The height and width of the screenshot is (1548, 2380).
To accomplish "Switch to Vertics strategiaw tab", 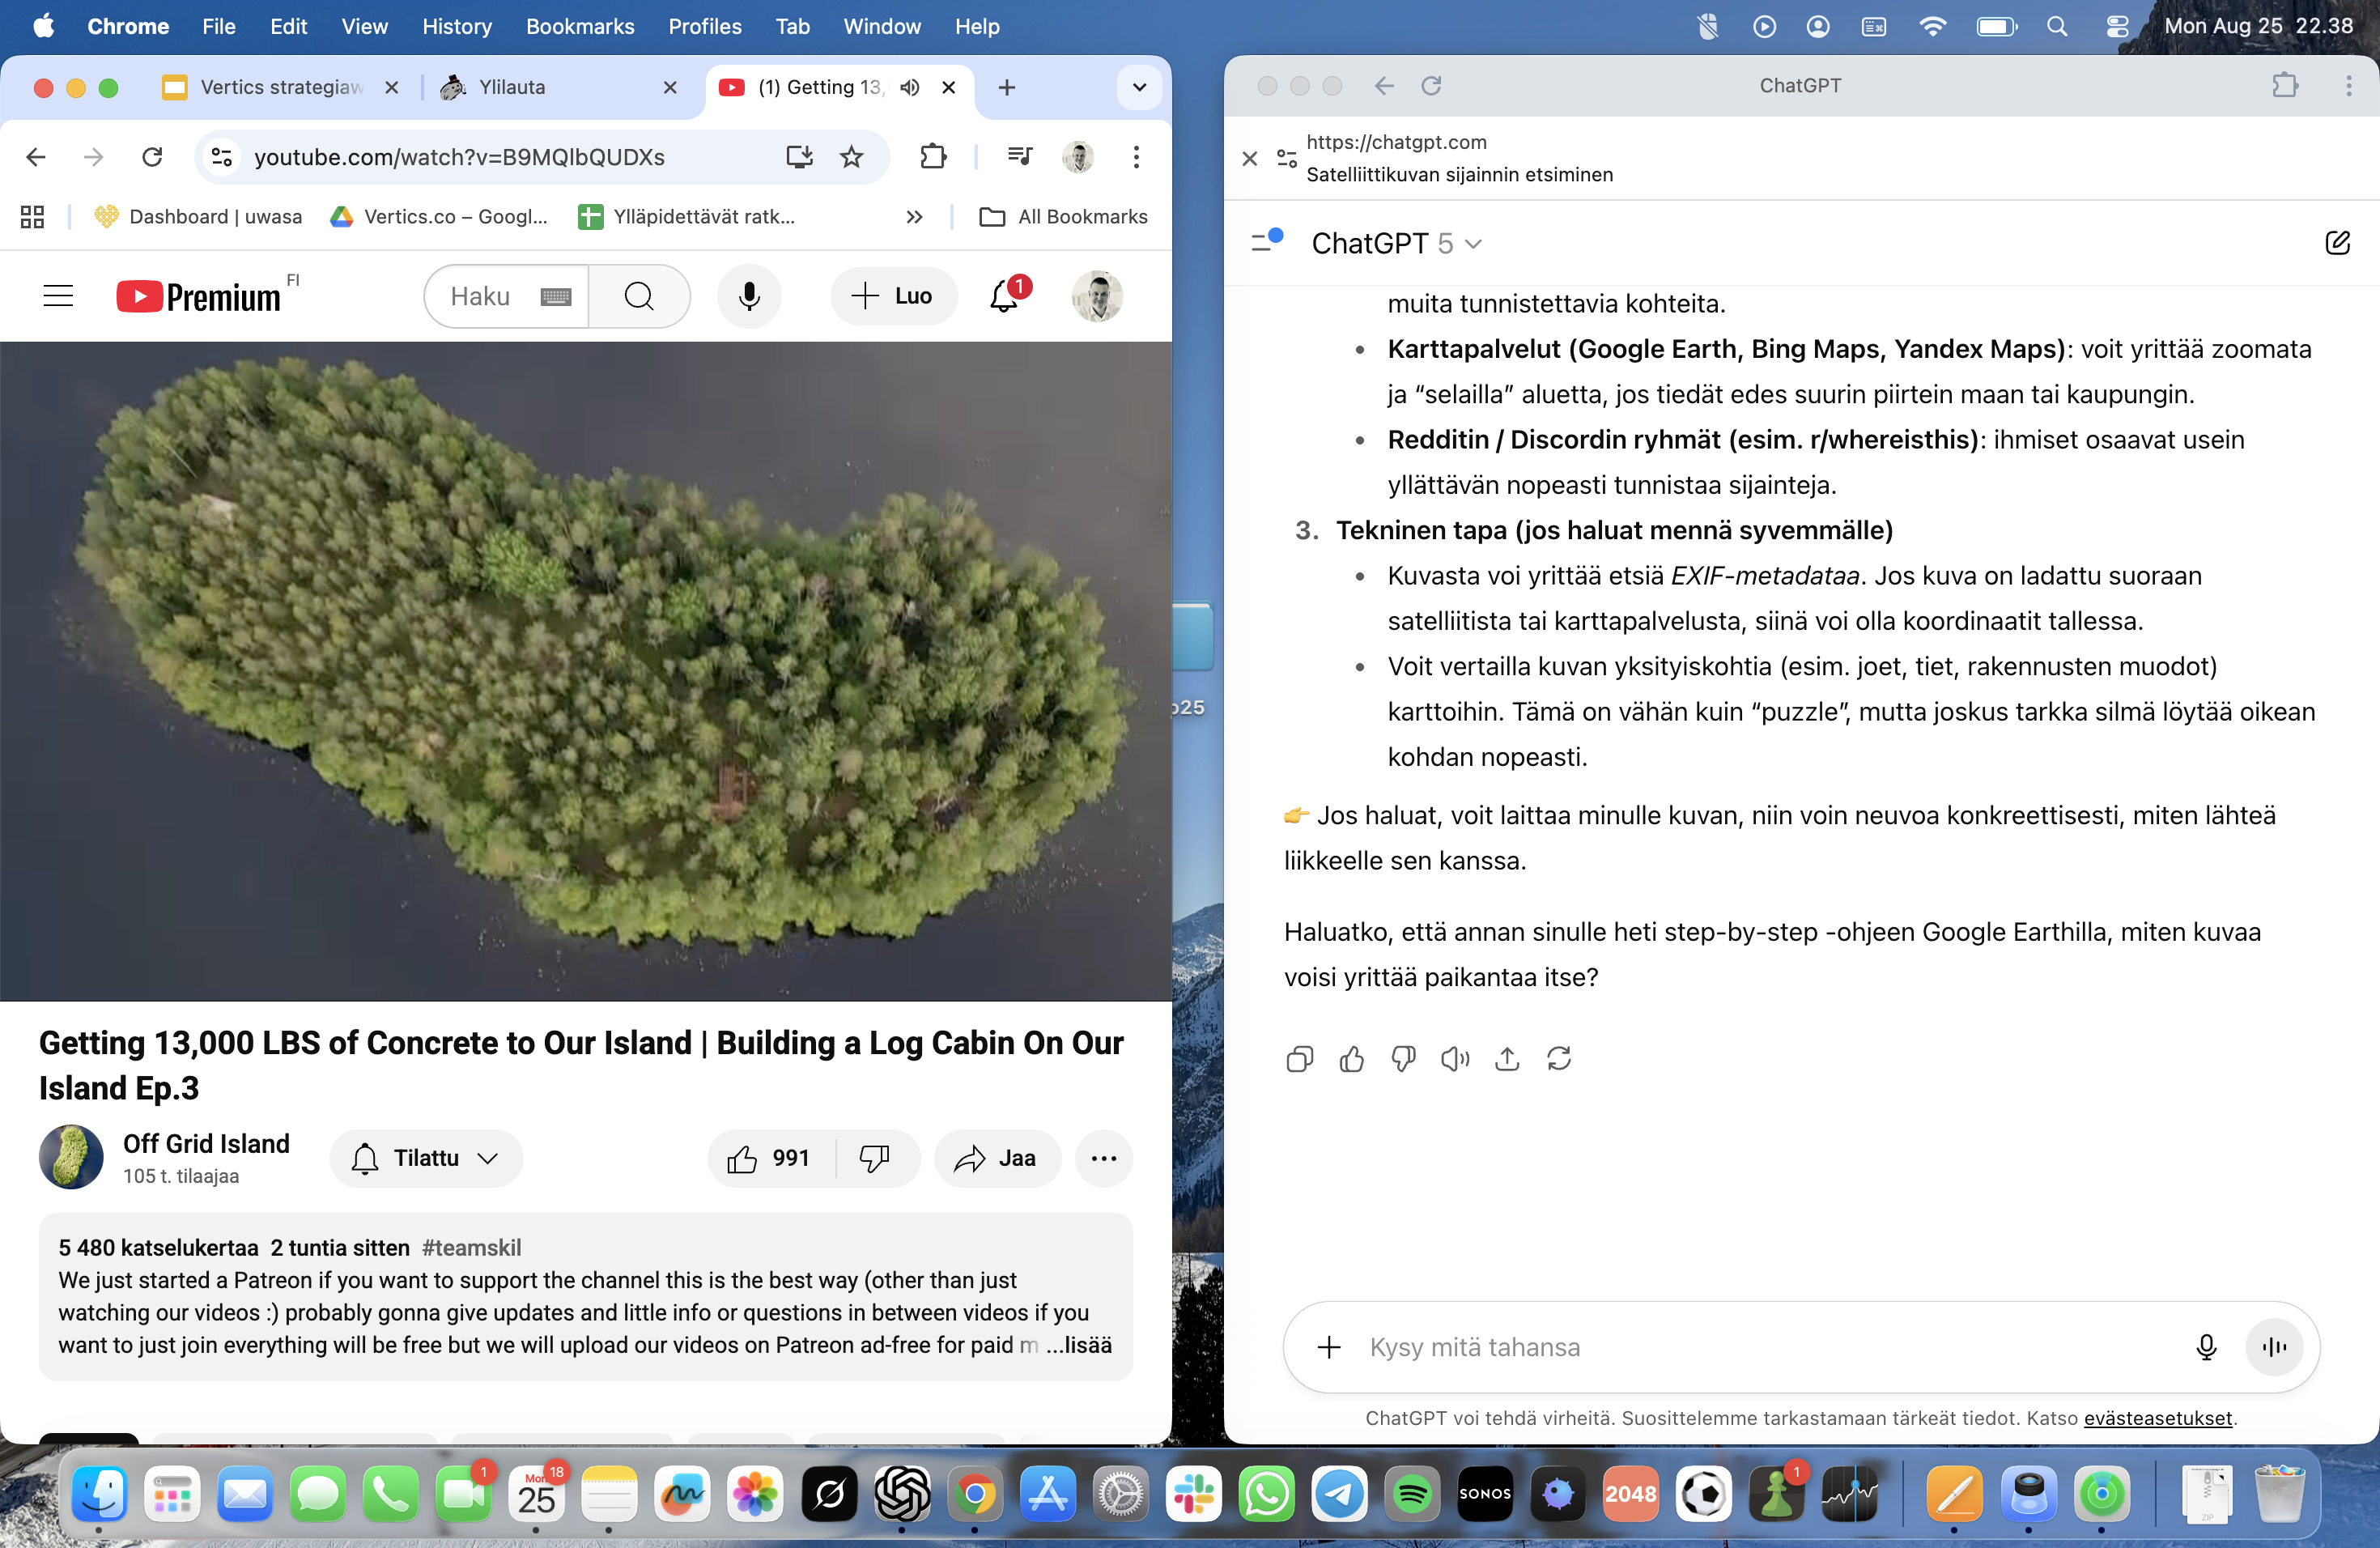I will coord(280,87).
